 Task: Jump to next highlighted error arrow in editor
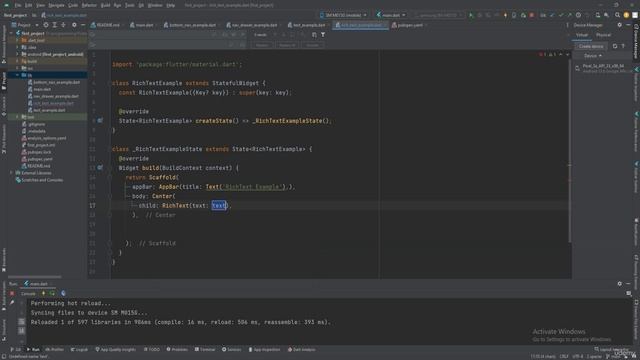567,54
